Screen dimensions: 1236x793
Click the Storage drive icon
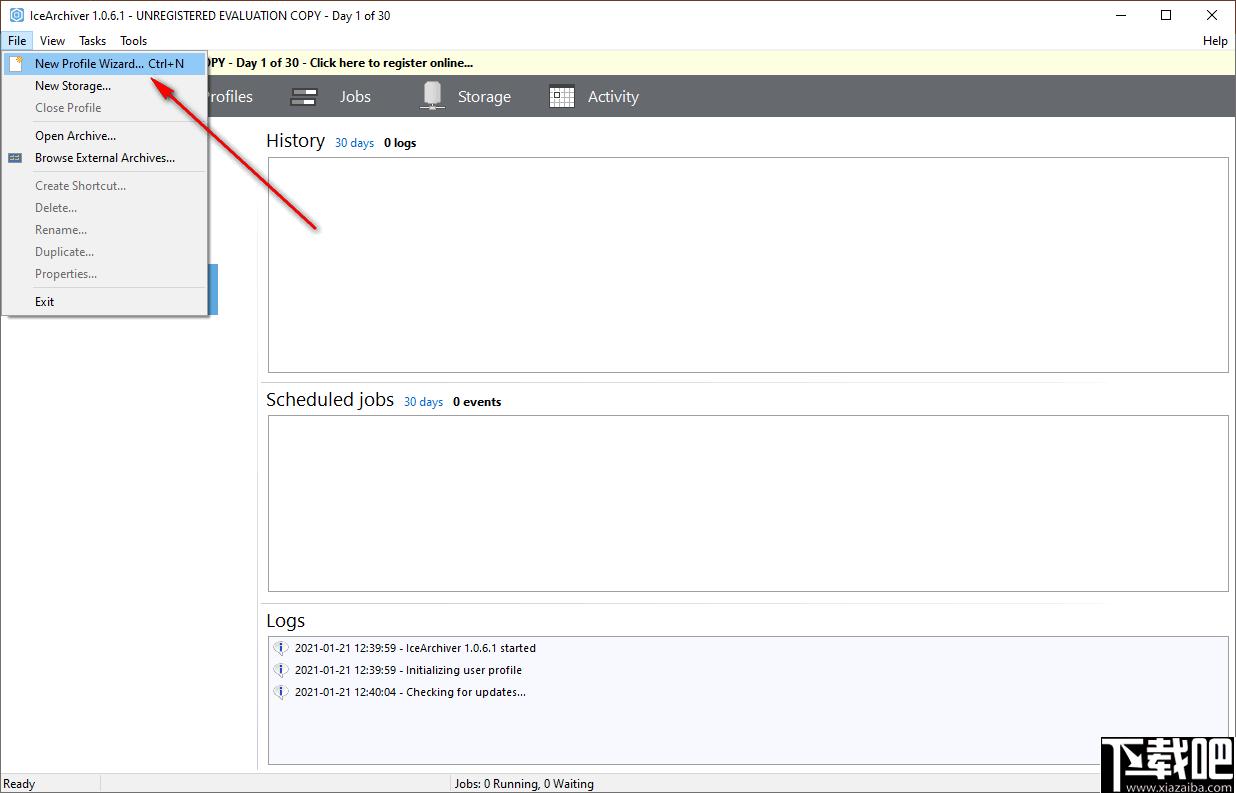click(432, 95)
